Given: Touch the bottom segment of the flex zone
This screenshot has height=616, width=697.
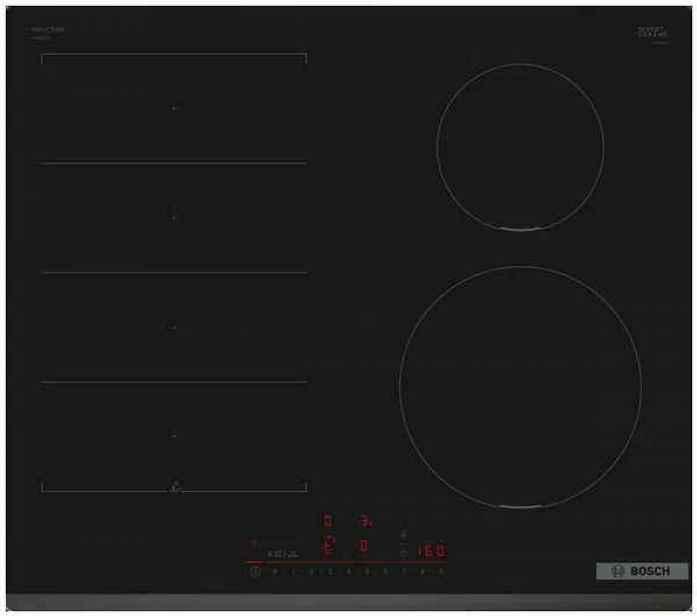Looking at the screenshot, I should [x=174, y=436].
